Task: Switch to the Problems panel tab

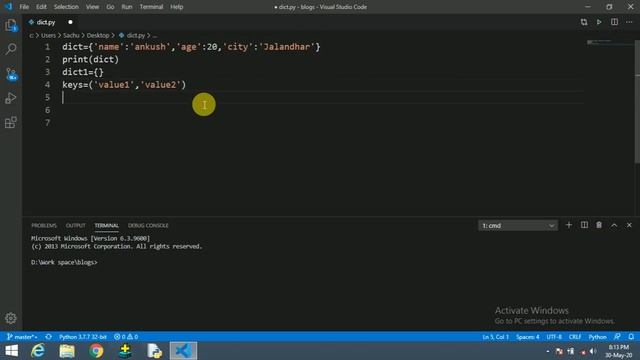Action: pyautogui.click(x=44, y=225)
